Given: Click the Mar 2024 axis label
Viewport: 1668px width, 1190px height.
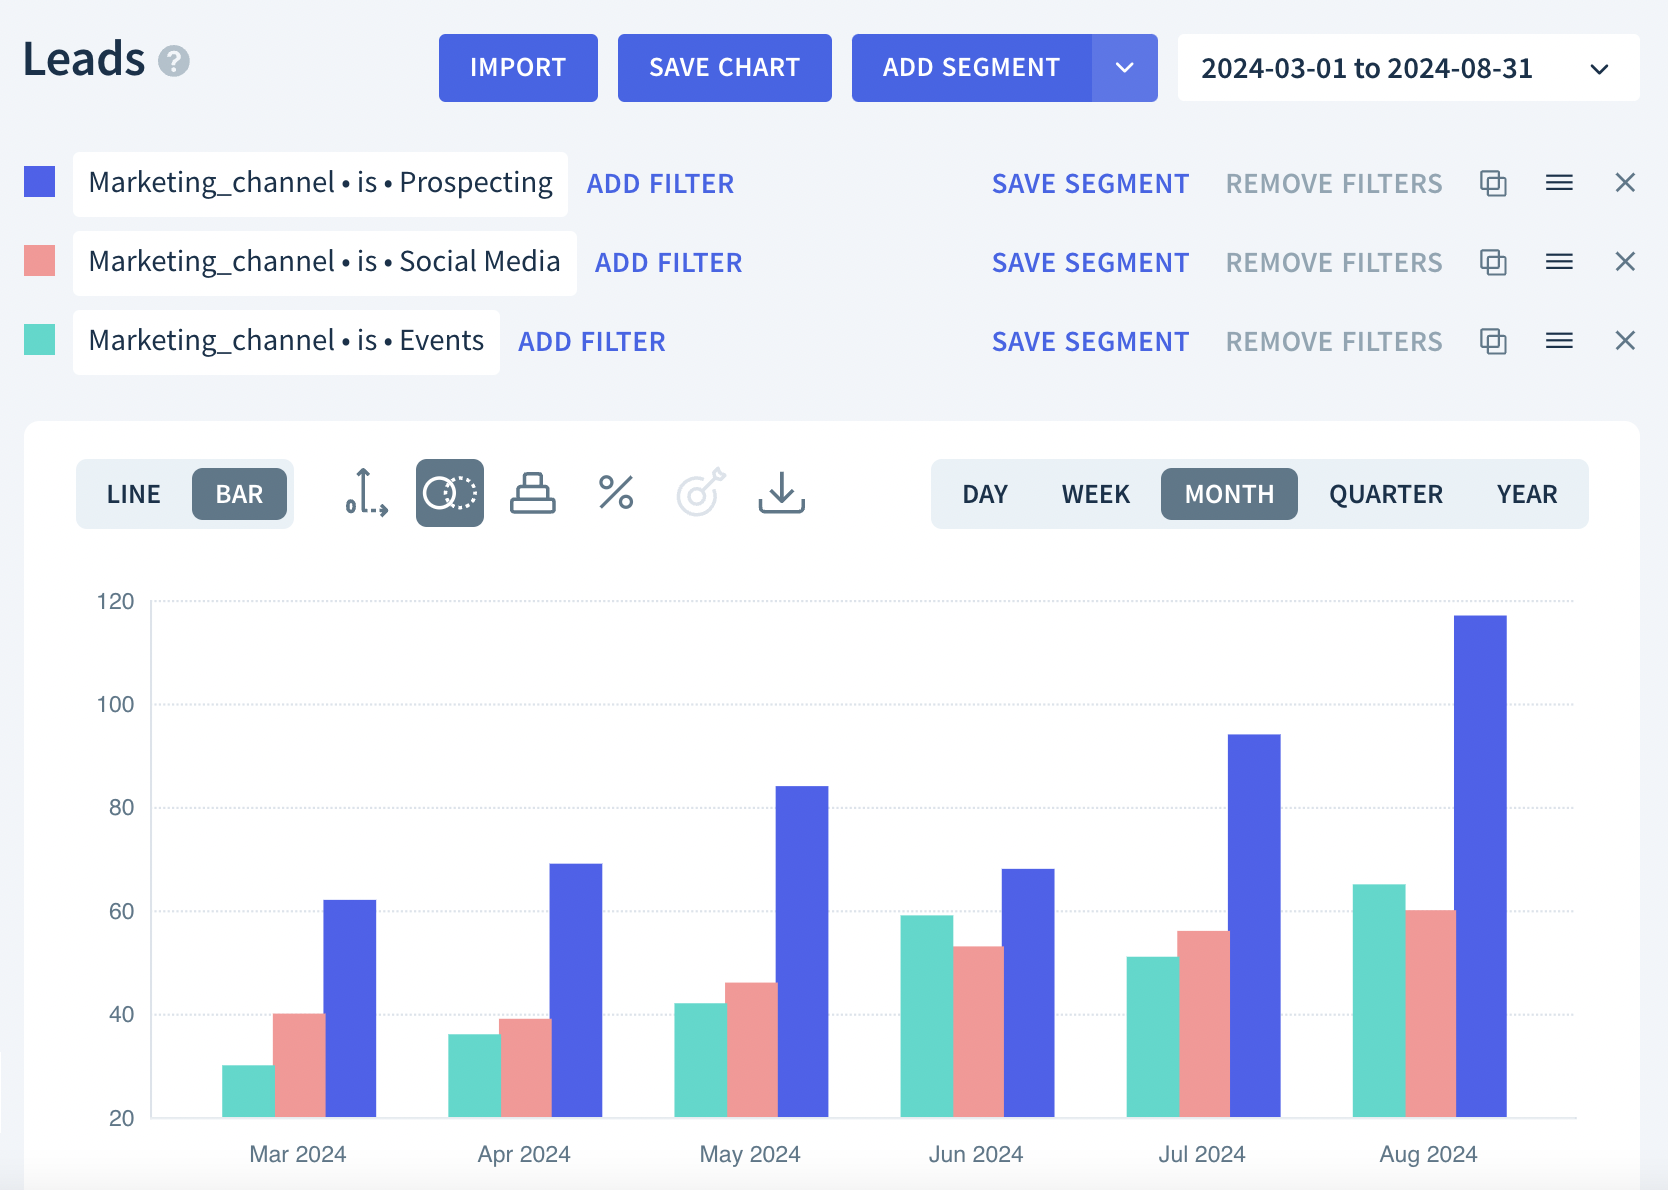Looking at the screenshot, I should coord(298,1154).
